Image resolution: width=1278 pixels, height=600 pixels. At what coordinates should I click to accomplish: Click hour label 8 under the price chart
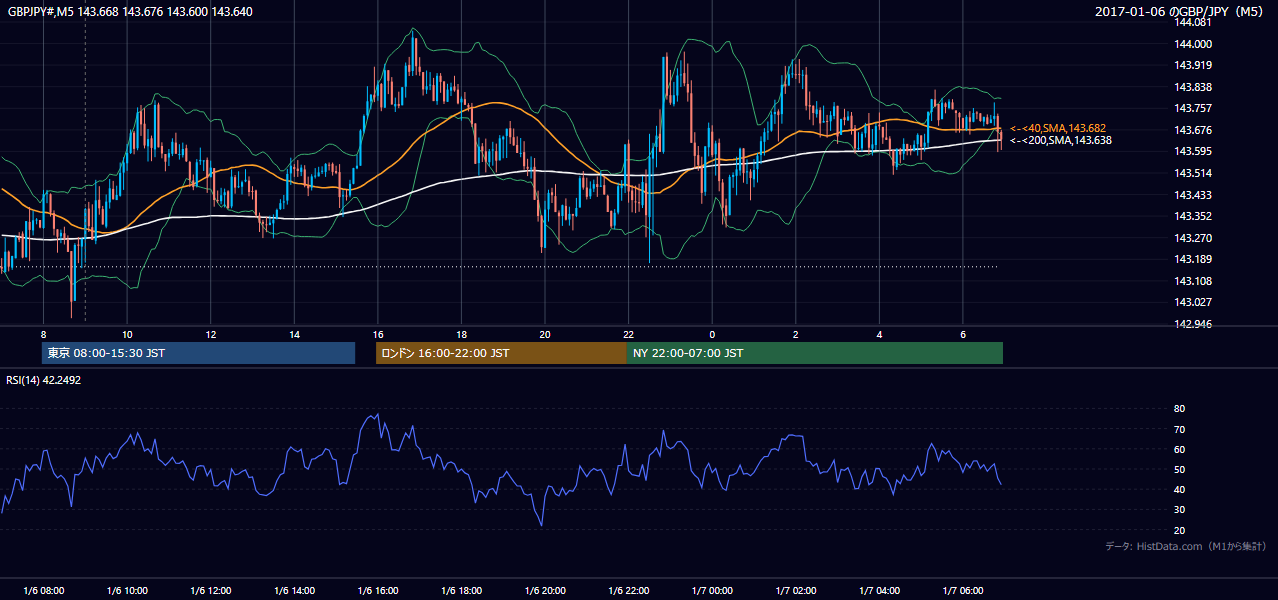(x=43, y=334)
